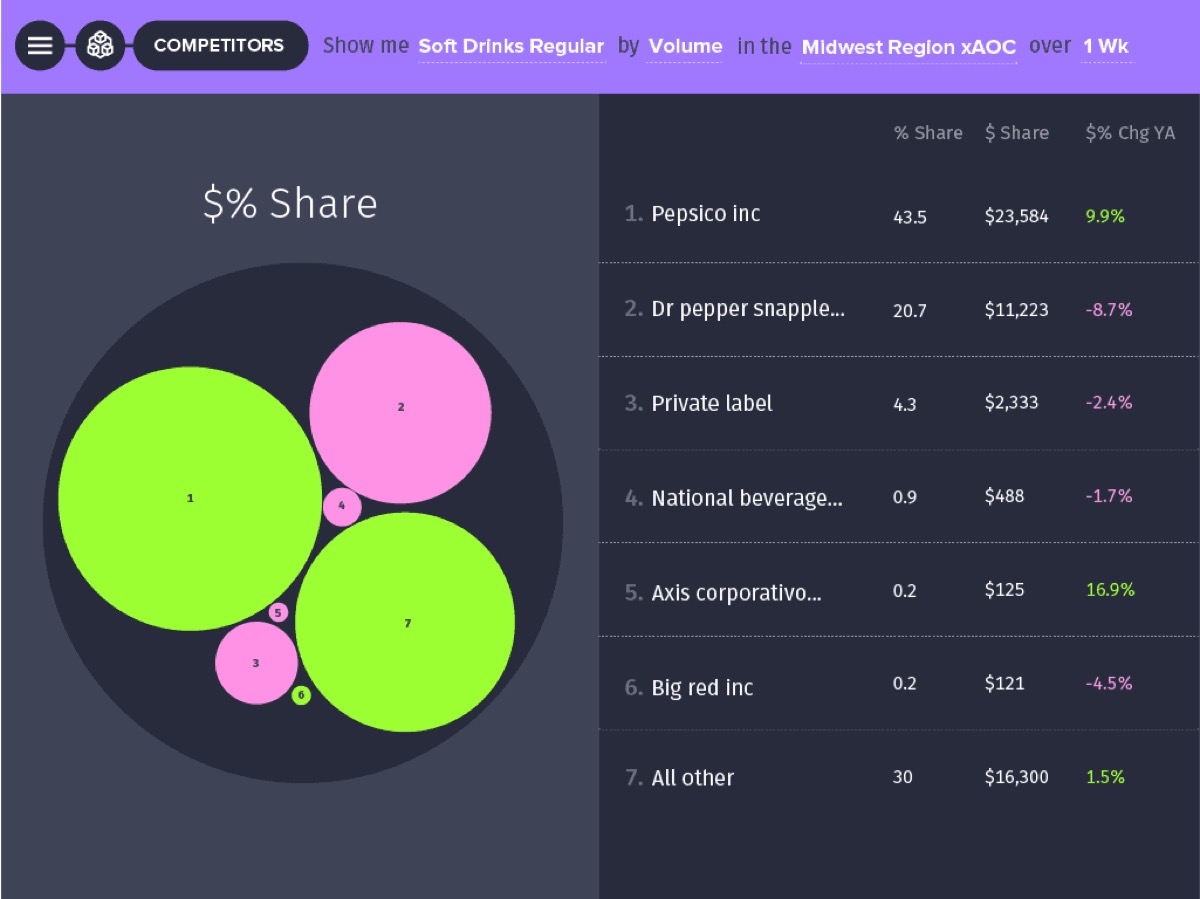1200x899 pixels.
Task: Adjust the 1 Wk time period selector
Action: coord(1106,46)
